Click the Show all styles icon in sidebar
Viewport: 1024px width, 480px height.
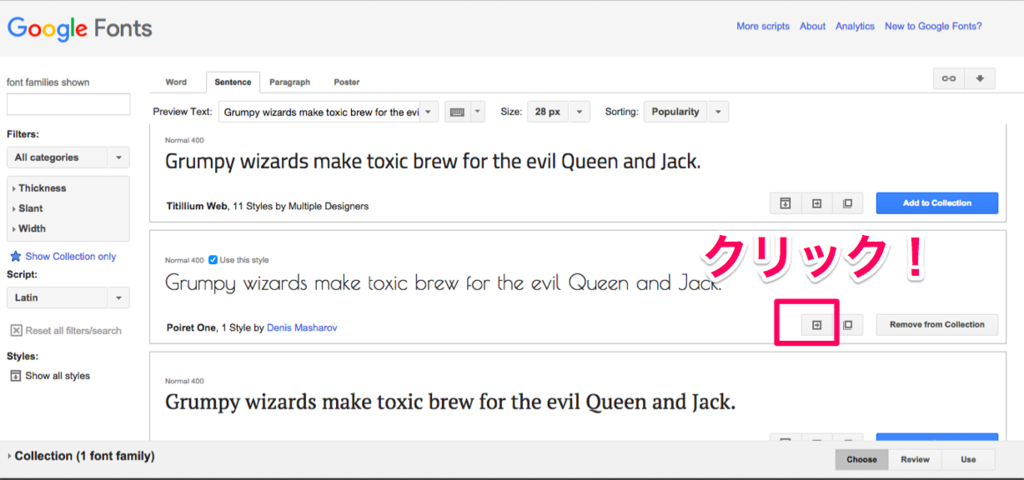click(16, 376)
